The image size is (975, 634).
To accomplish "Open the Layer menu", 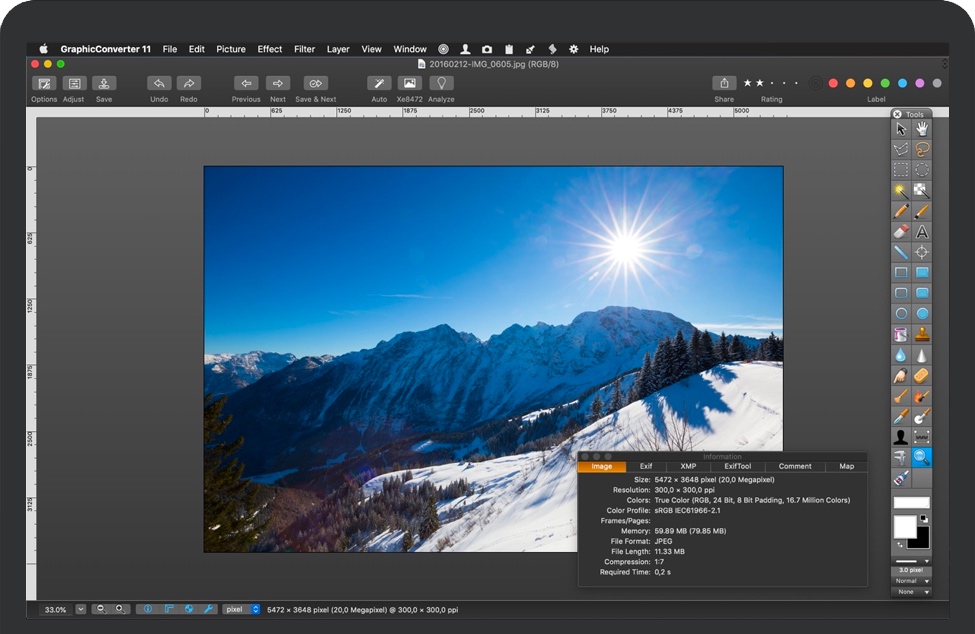I will click(338, 49).
